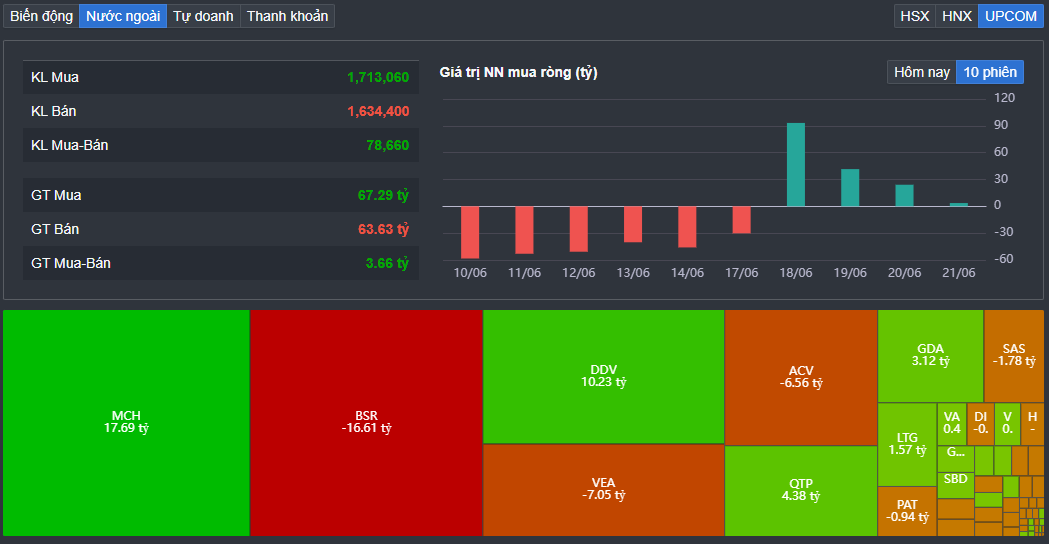1049x544 pixels.
Task: Click the Nước ngoài tab
Action: (123, 16)
